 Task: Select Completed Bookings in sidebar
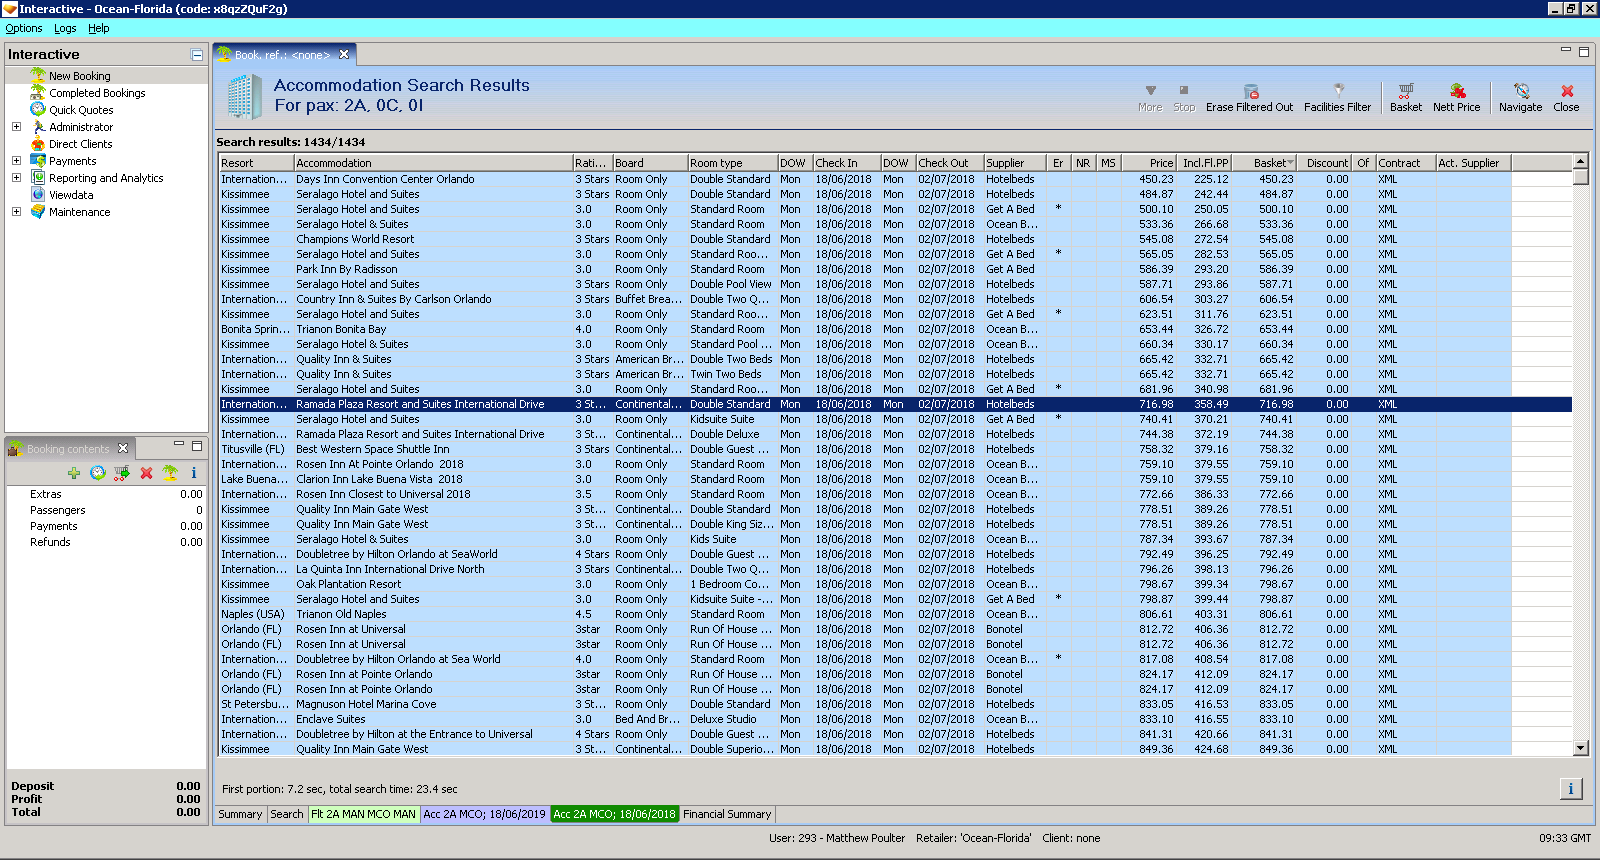pos(97,93)
